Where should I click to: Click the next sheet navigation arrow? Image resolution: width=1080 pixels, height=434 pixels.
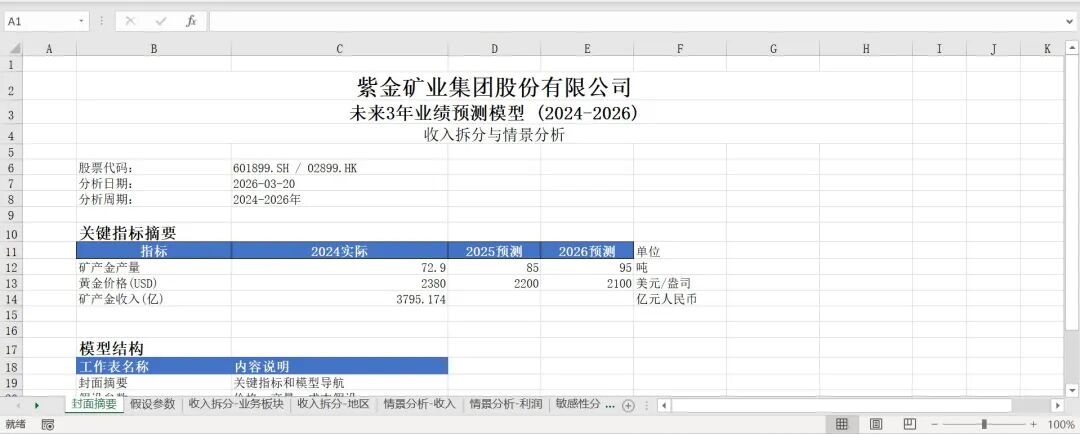(37, 405)
